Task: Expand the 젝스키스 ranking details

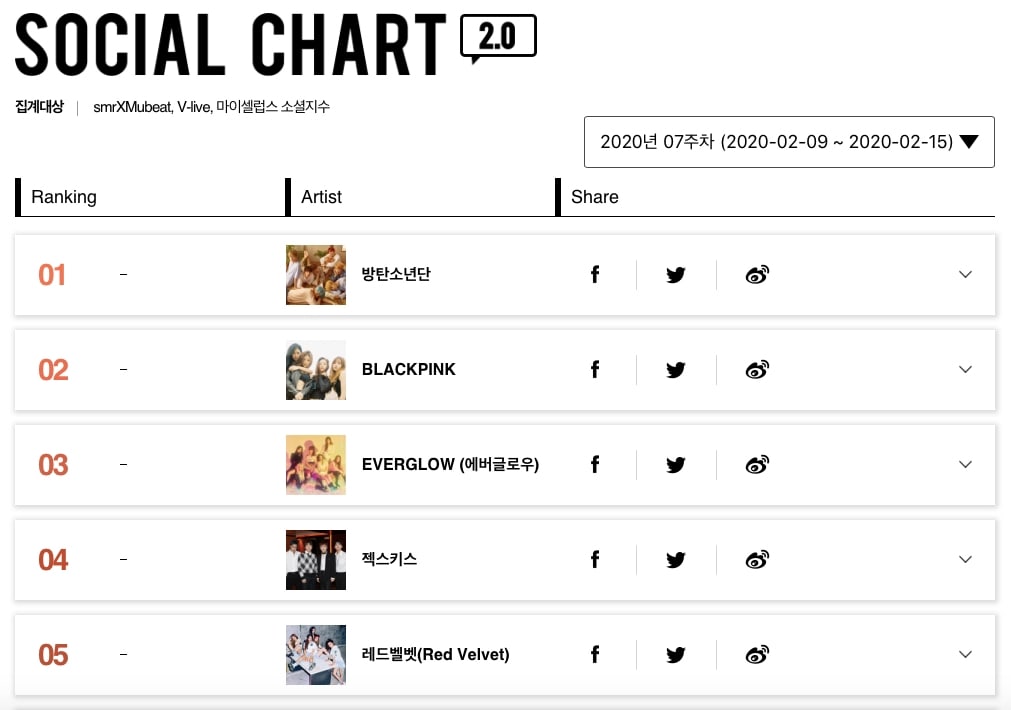Action: pos(965,560)
